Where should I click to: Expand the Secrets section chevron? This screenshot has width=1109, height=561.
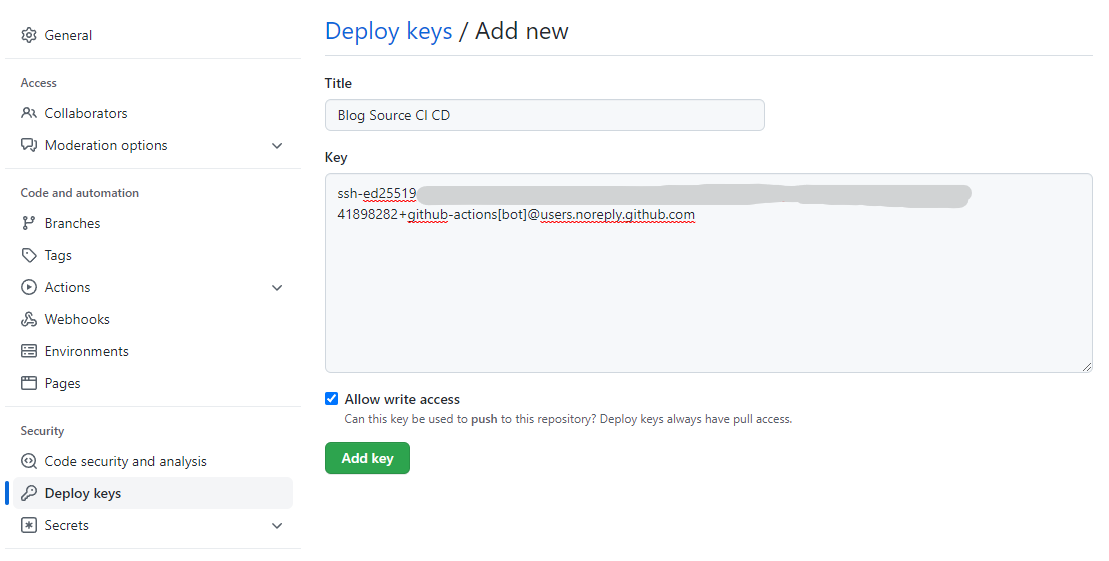tap(277, 526)
